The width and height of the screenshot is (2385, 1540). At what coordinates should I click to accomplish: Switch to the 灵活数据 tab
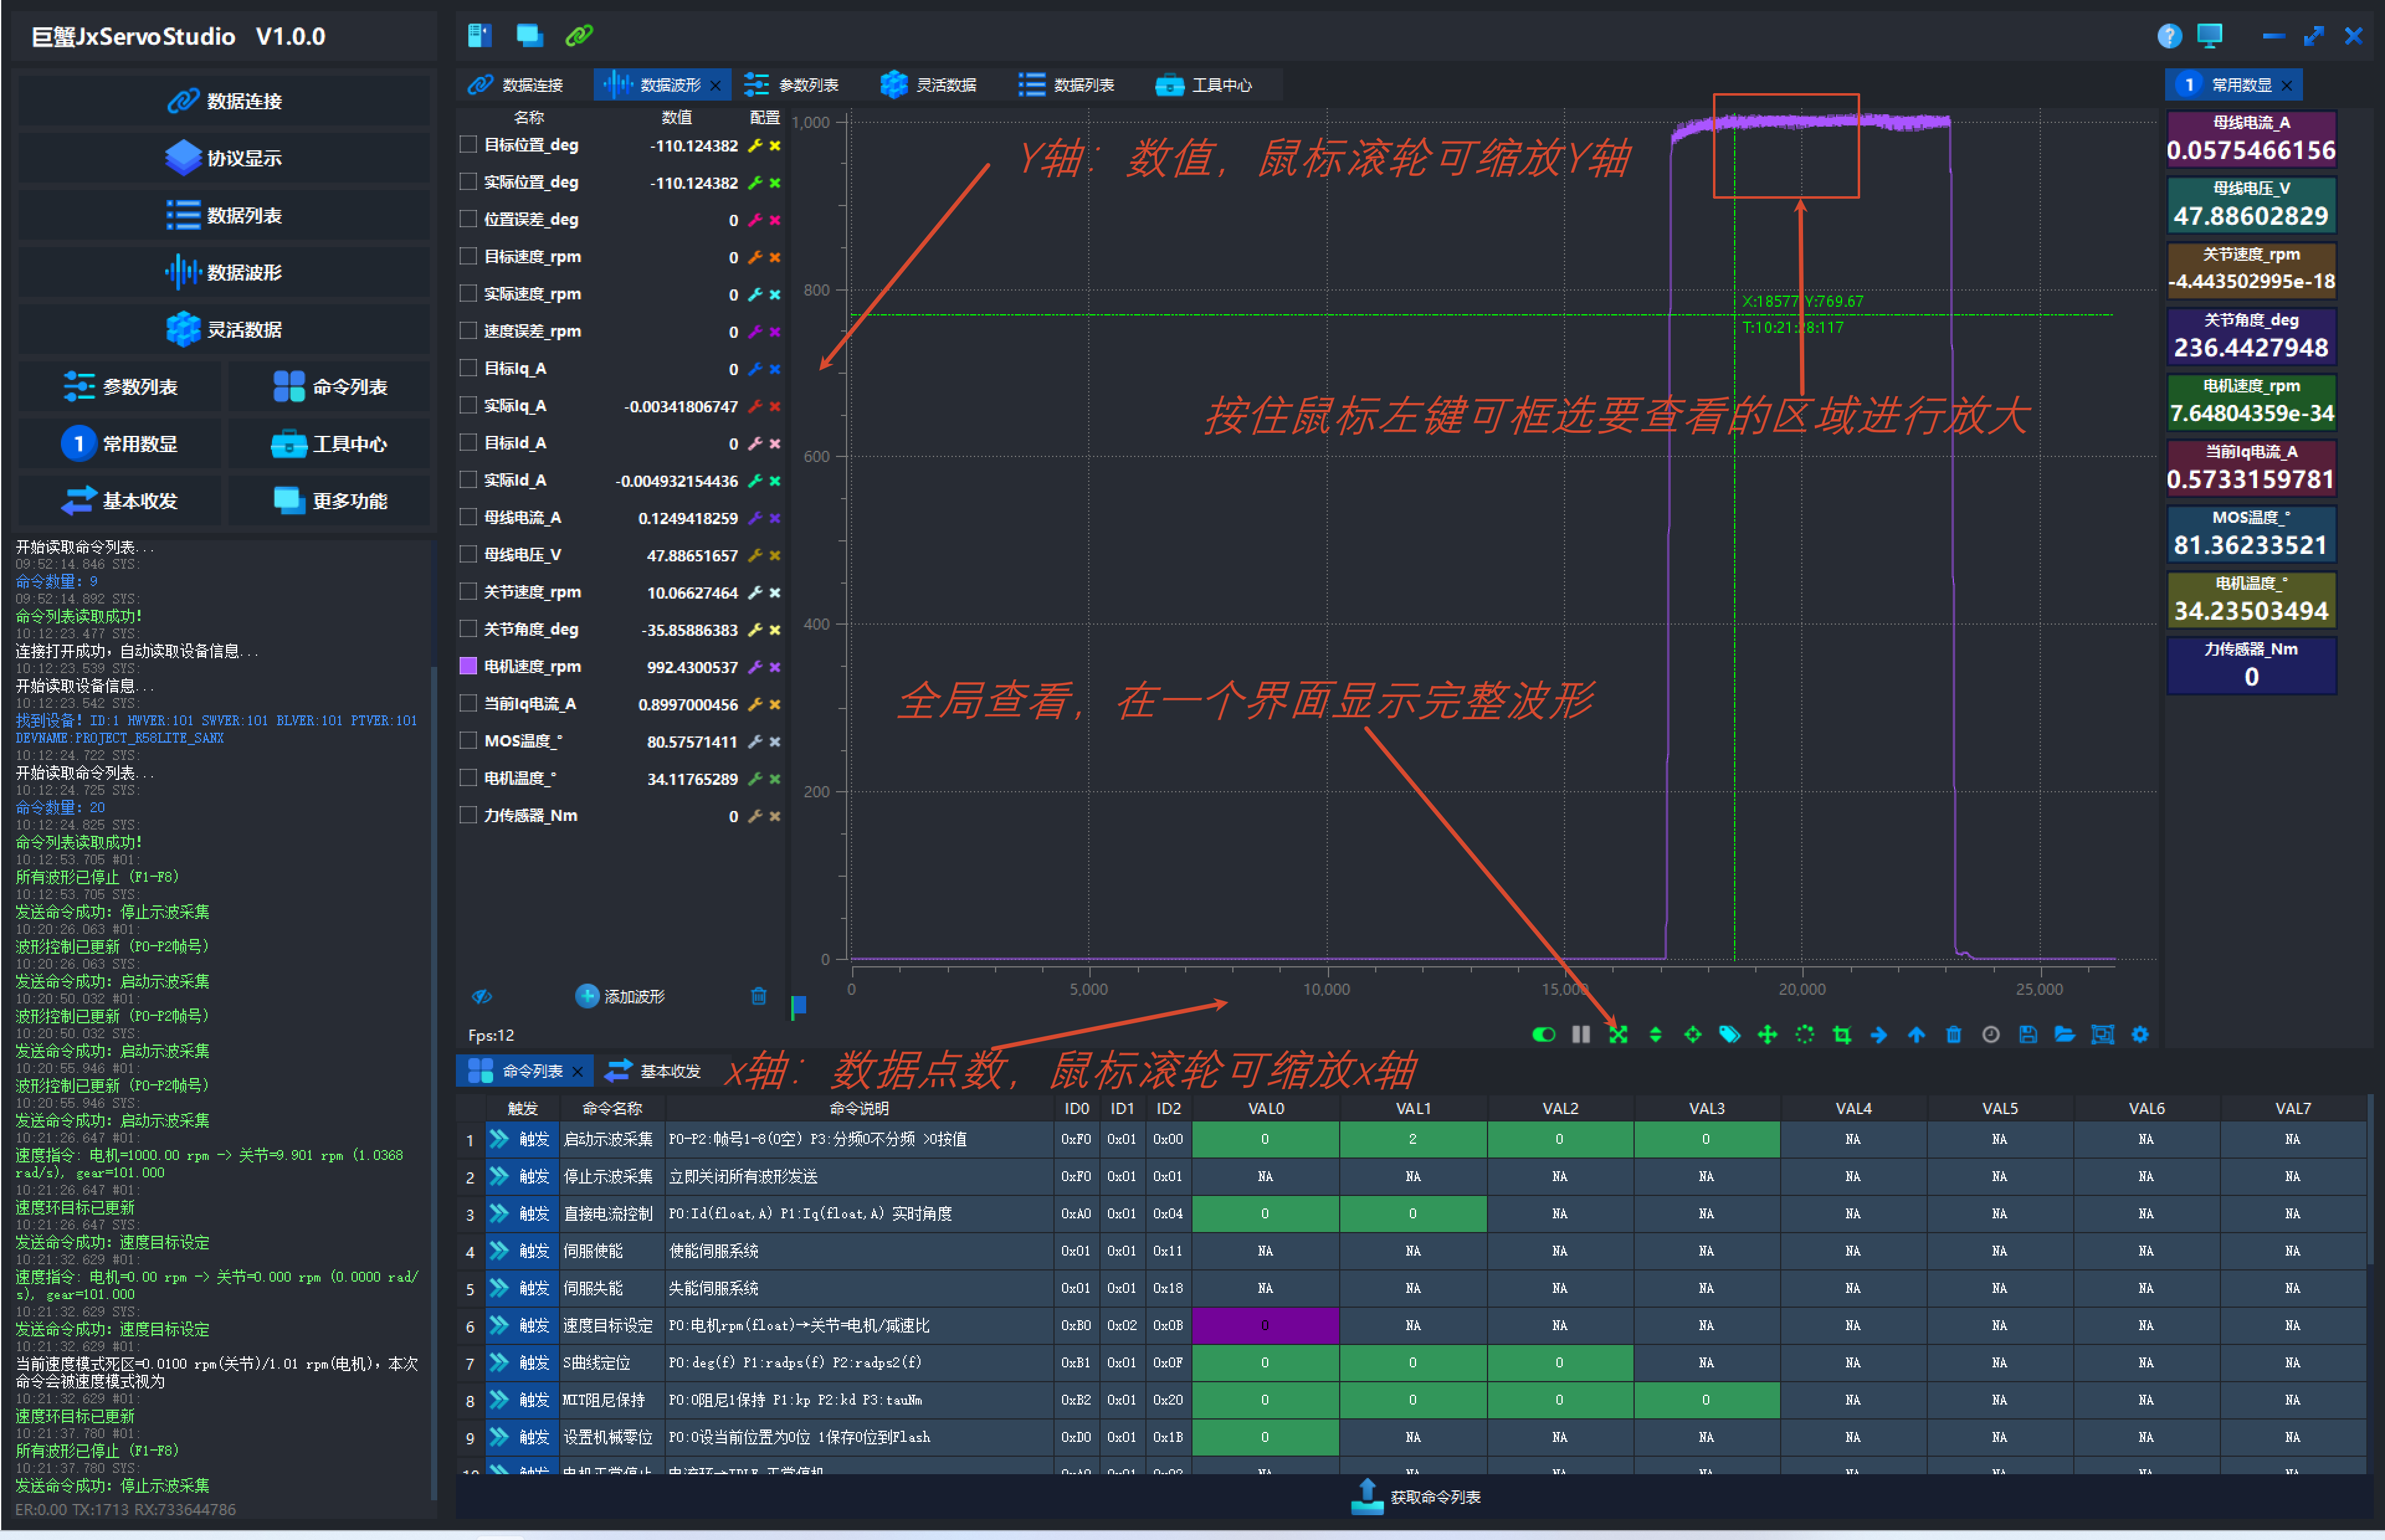pyautogui.click(x=930, y=85)
